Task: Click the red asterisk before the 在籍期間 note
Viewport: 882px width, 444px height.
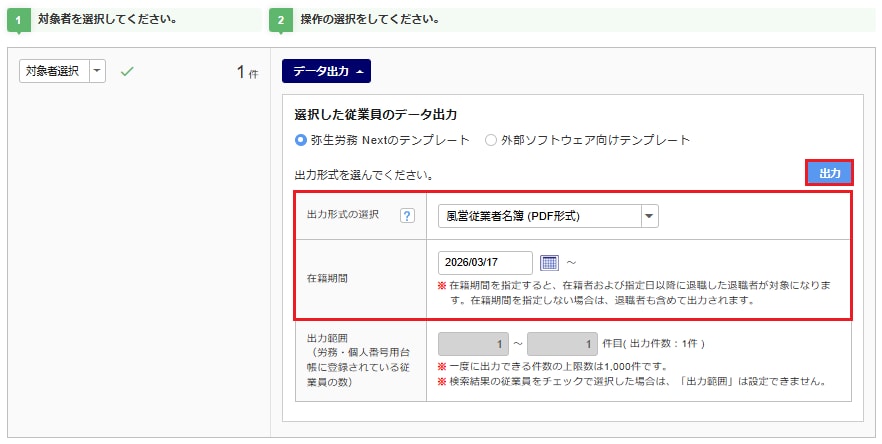Action: 443,286
